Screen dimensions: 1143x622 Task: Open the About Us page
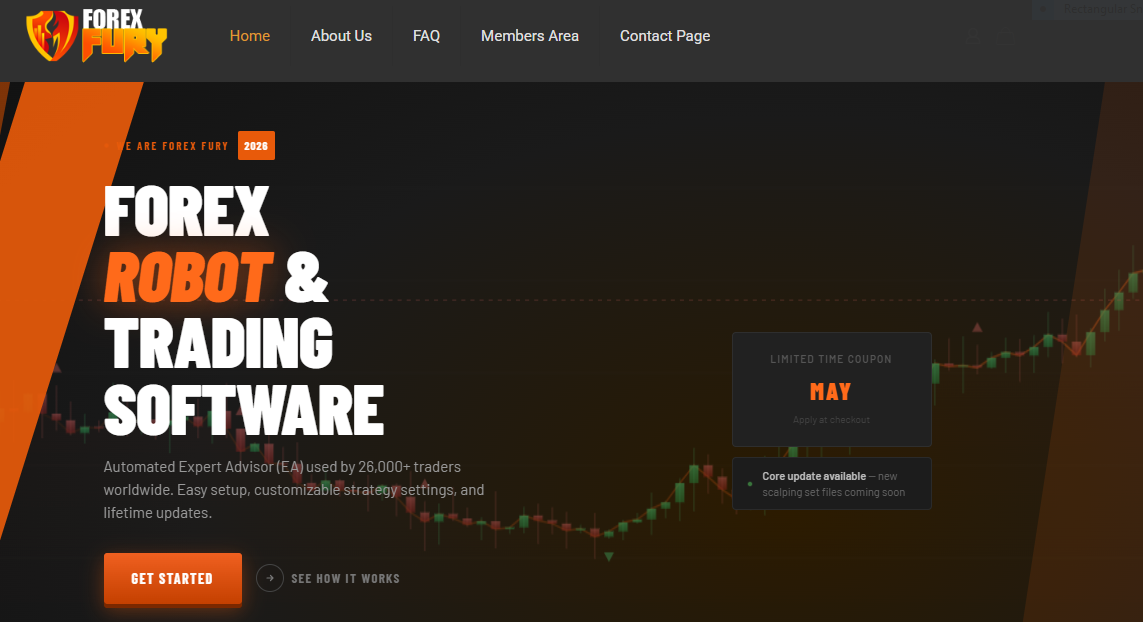click(x=341, y=36)
